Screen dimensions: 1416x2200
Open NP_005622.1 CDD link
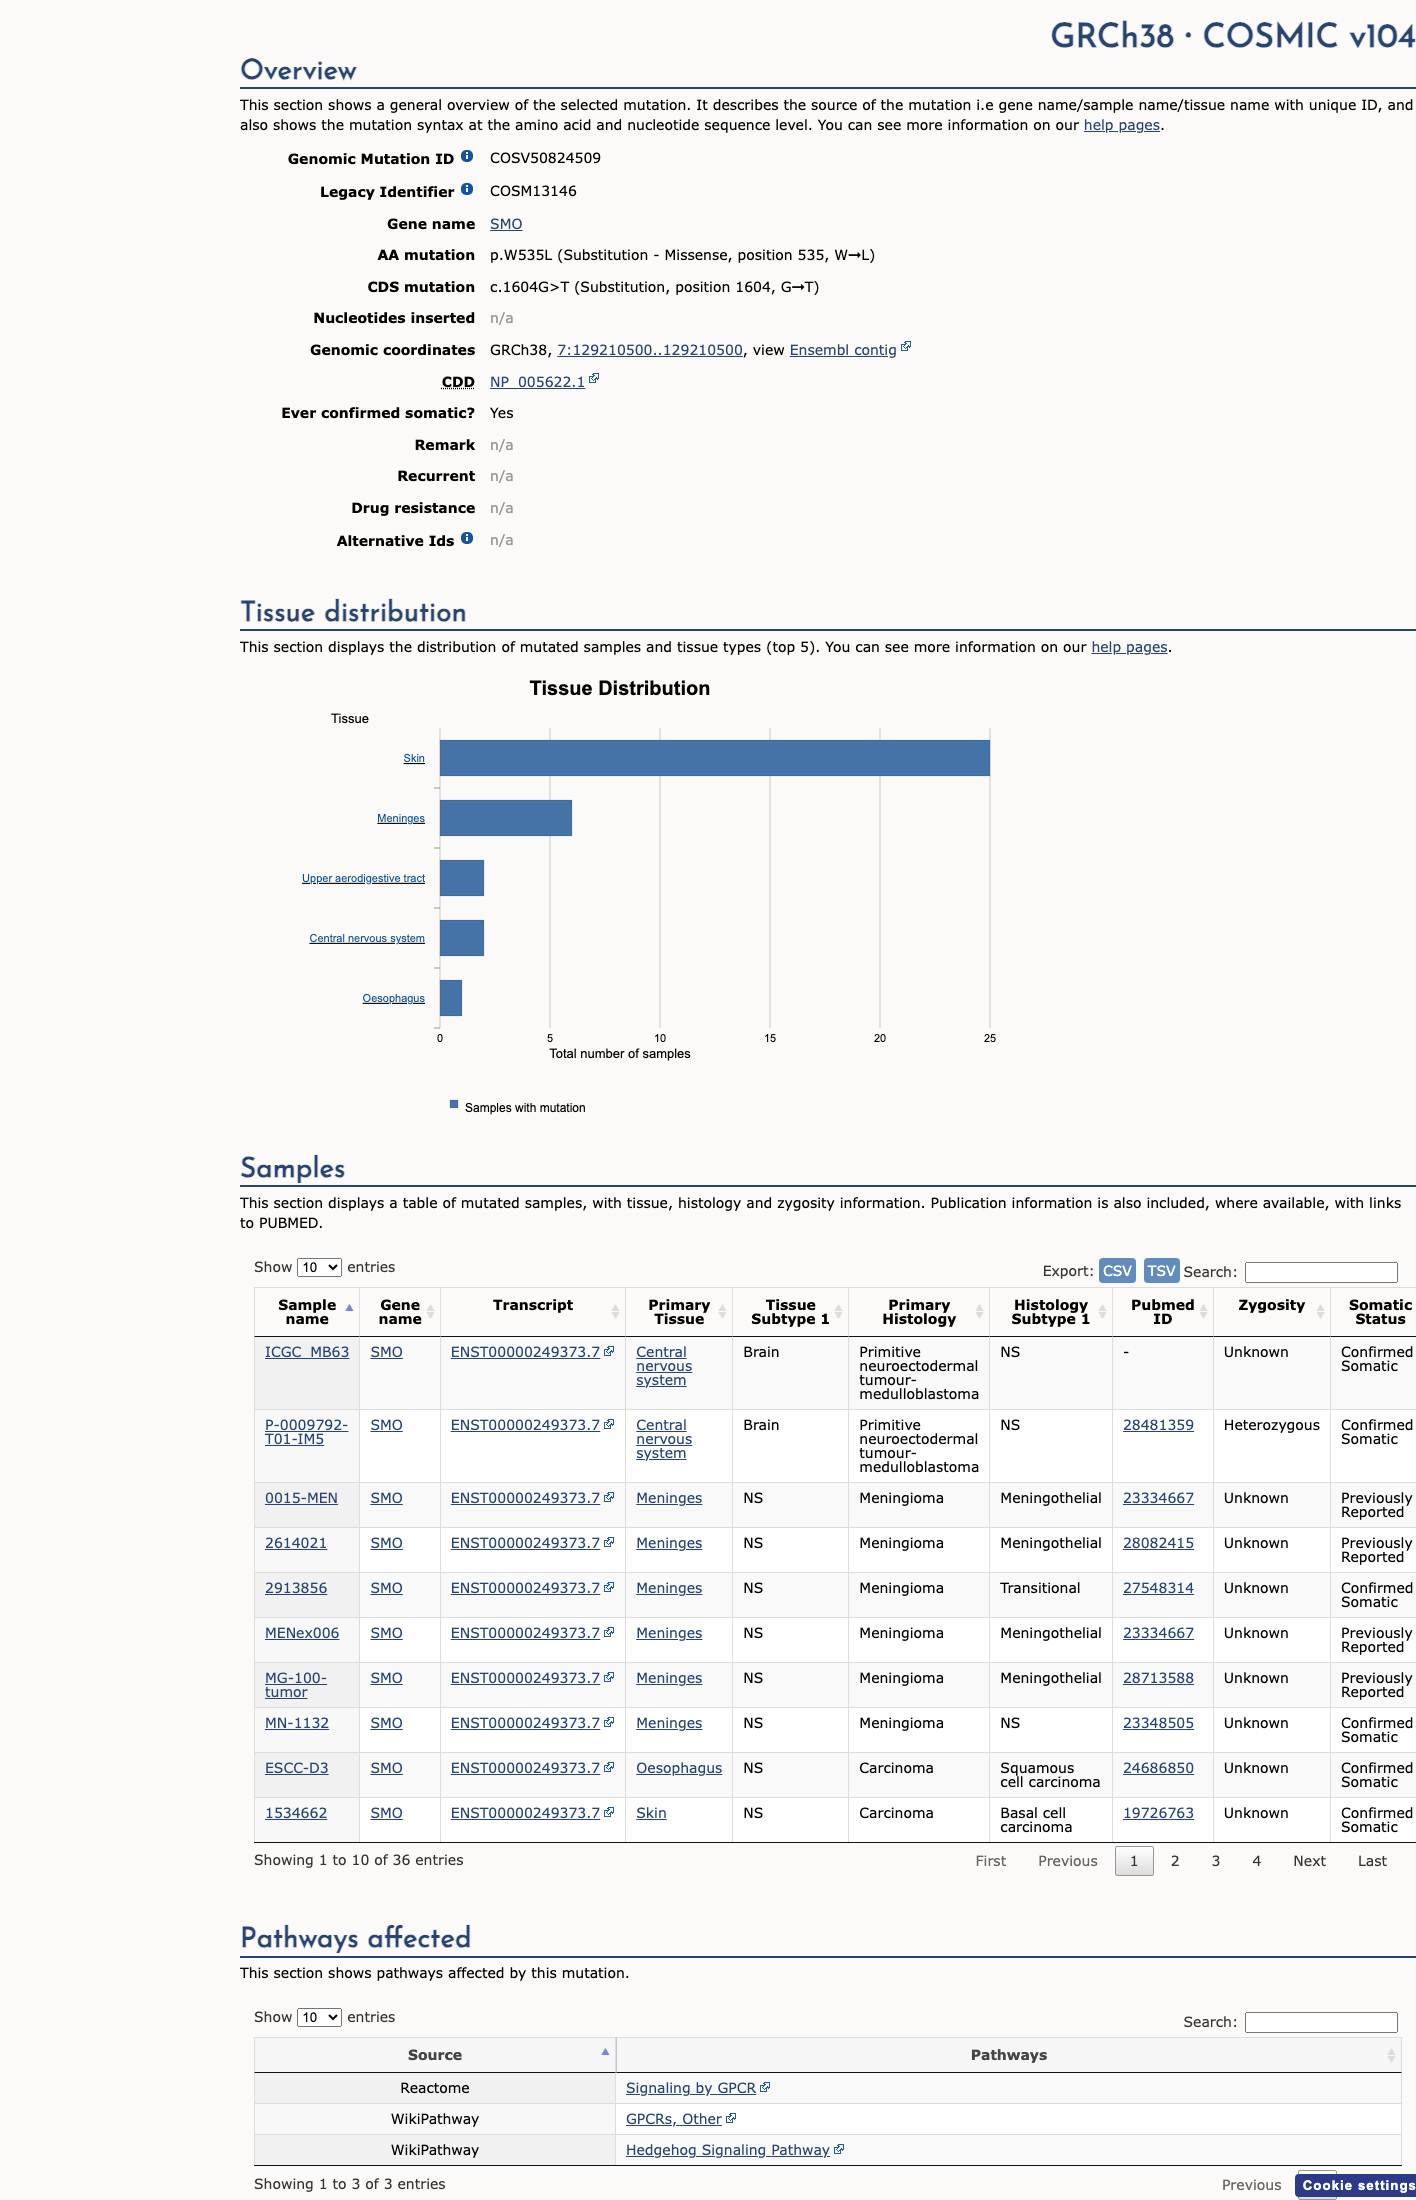tap(537, 382)
